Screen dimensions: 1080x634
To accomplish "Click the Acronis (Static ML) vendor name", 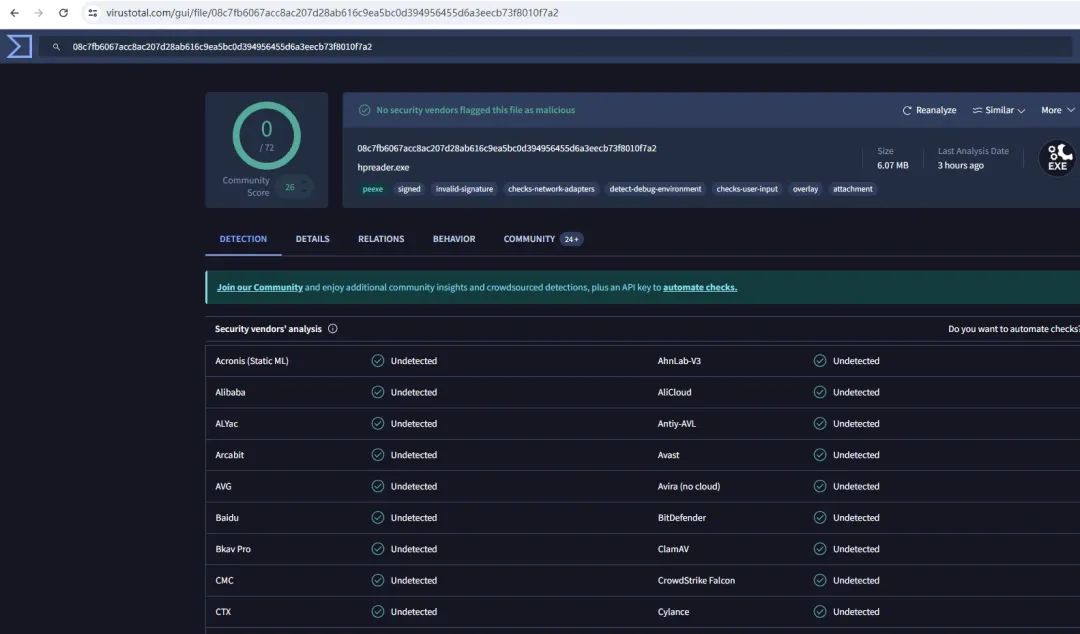I will click(x=251, y=361).
